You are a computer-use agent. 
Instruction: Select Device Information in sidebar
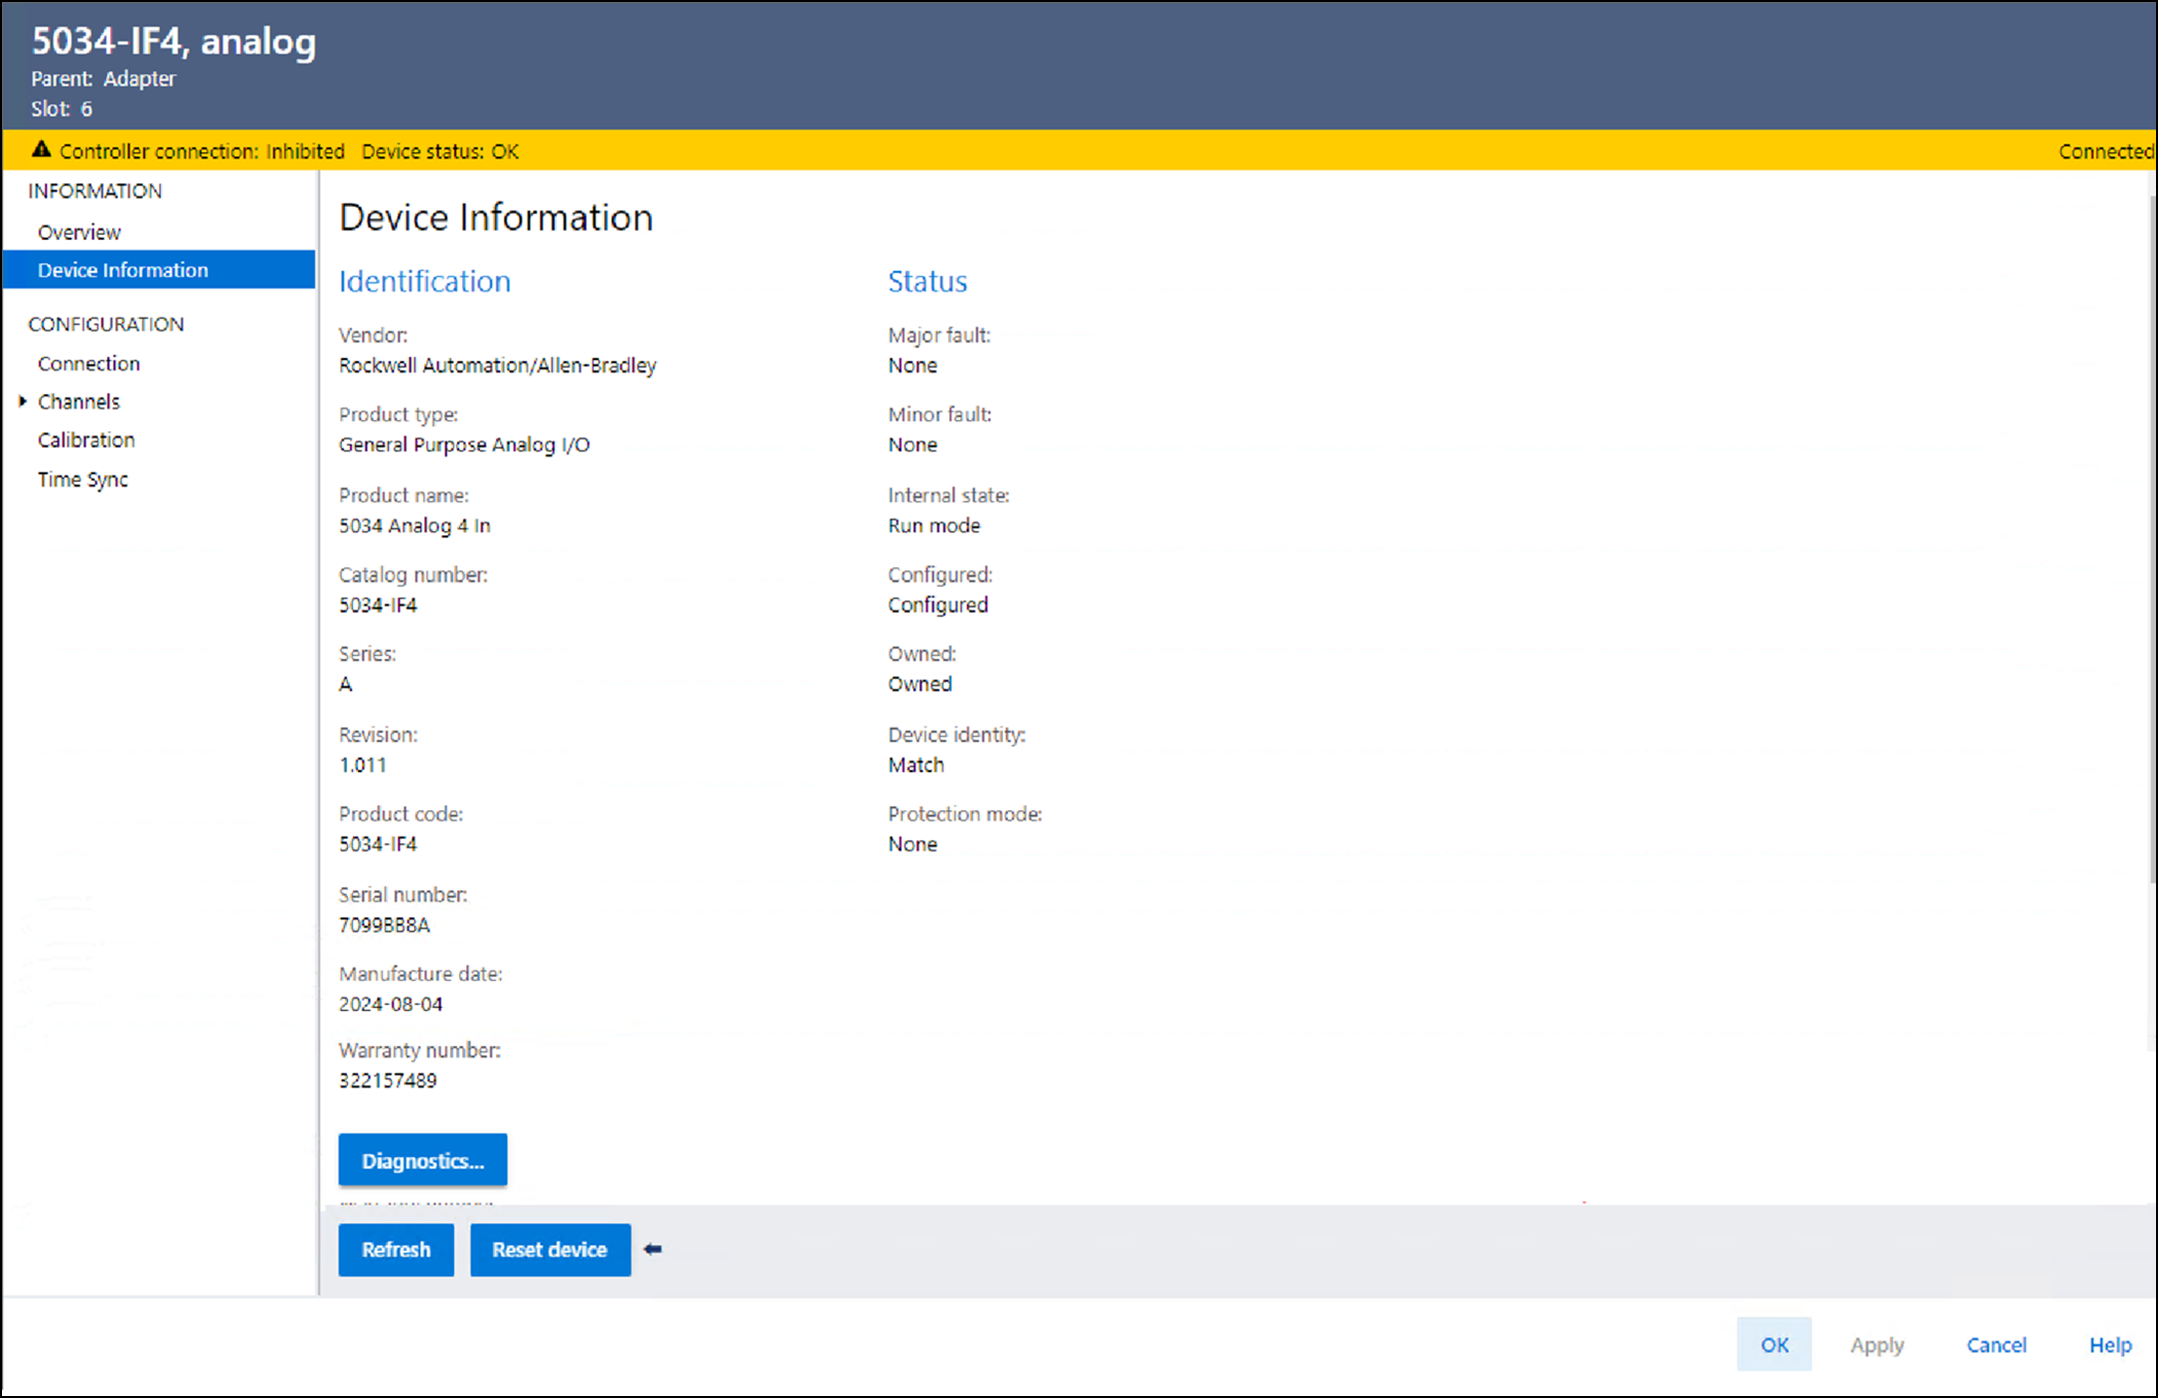point(123,270)
